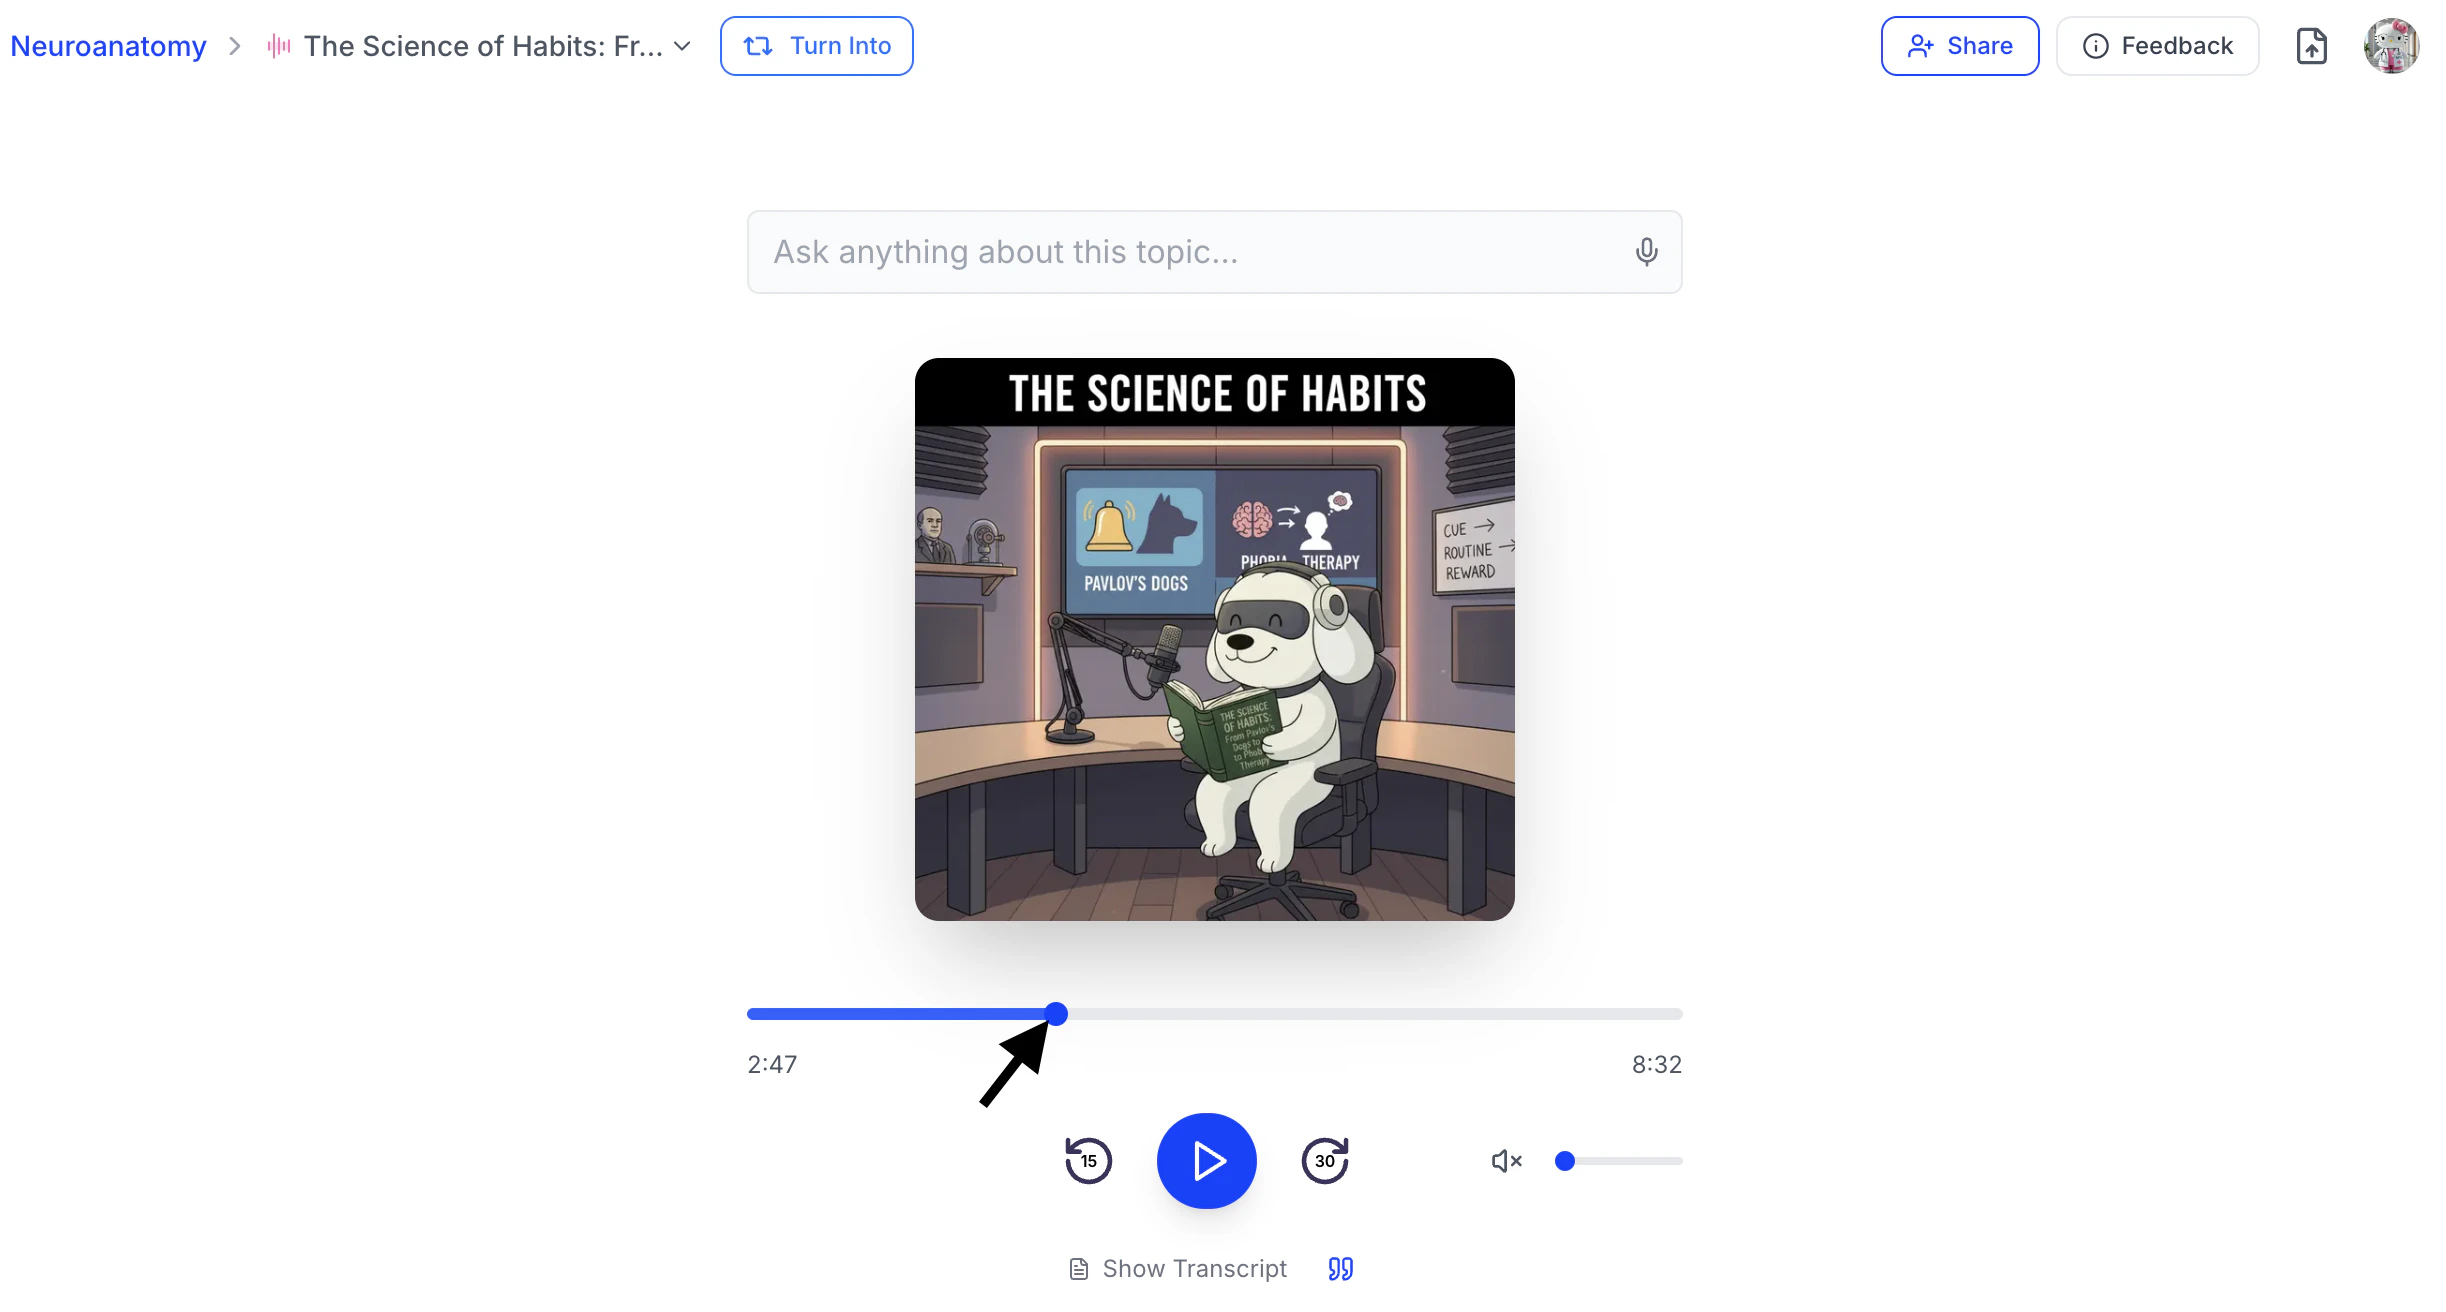Expand the Science of Habits title dropdown
This screenshot has width=2446, height=1312.
[683, 46]
